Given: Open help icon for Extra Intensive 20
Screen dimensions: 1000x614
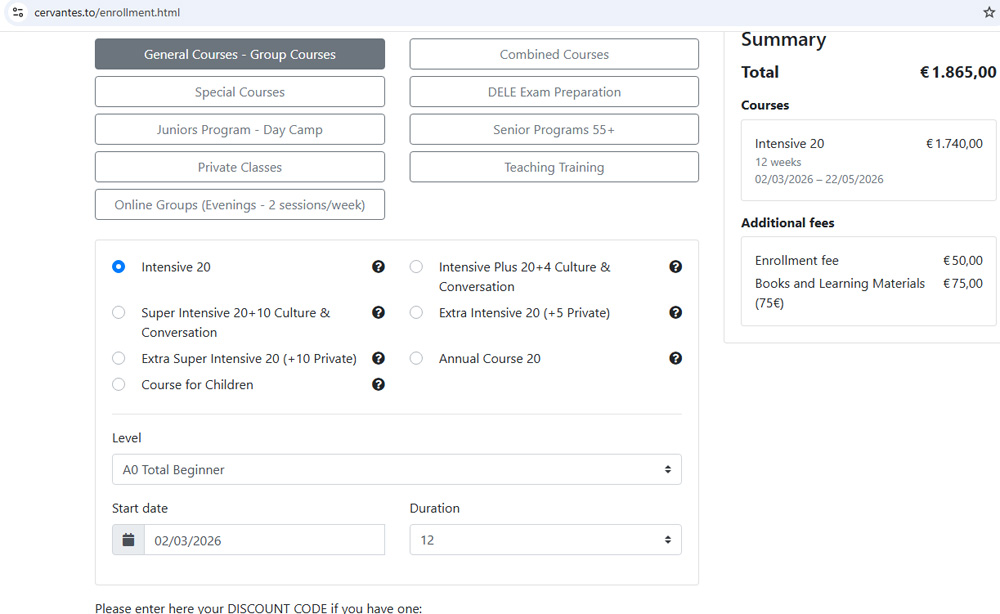Looking at the screenshot, I should pyautogui.click(x=675, y=312).
